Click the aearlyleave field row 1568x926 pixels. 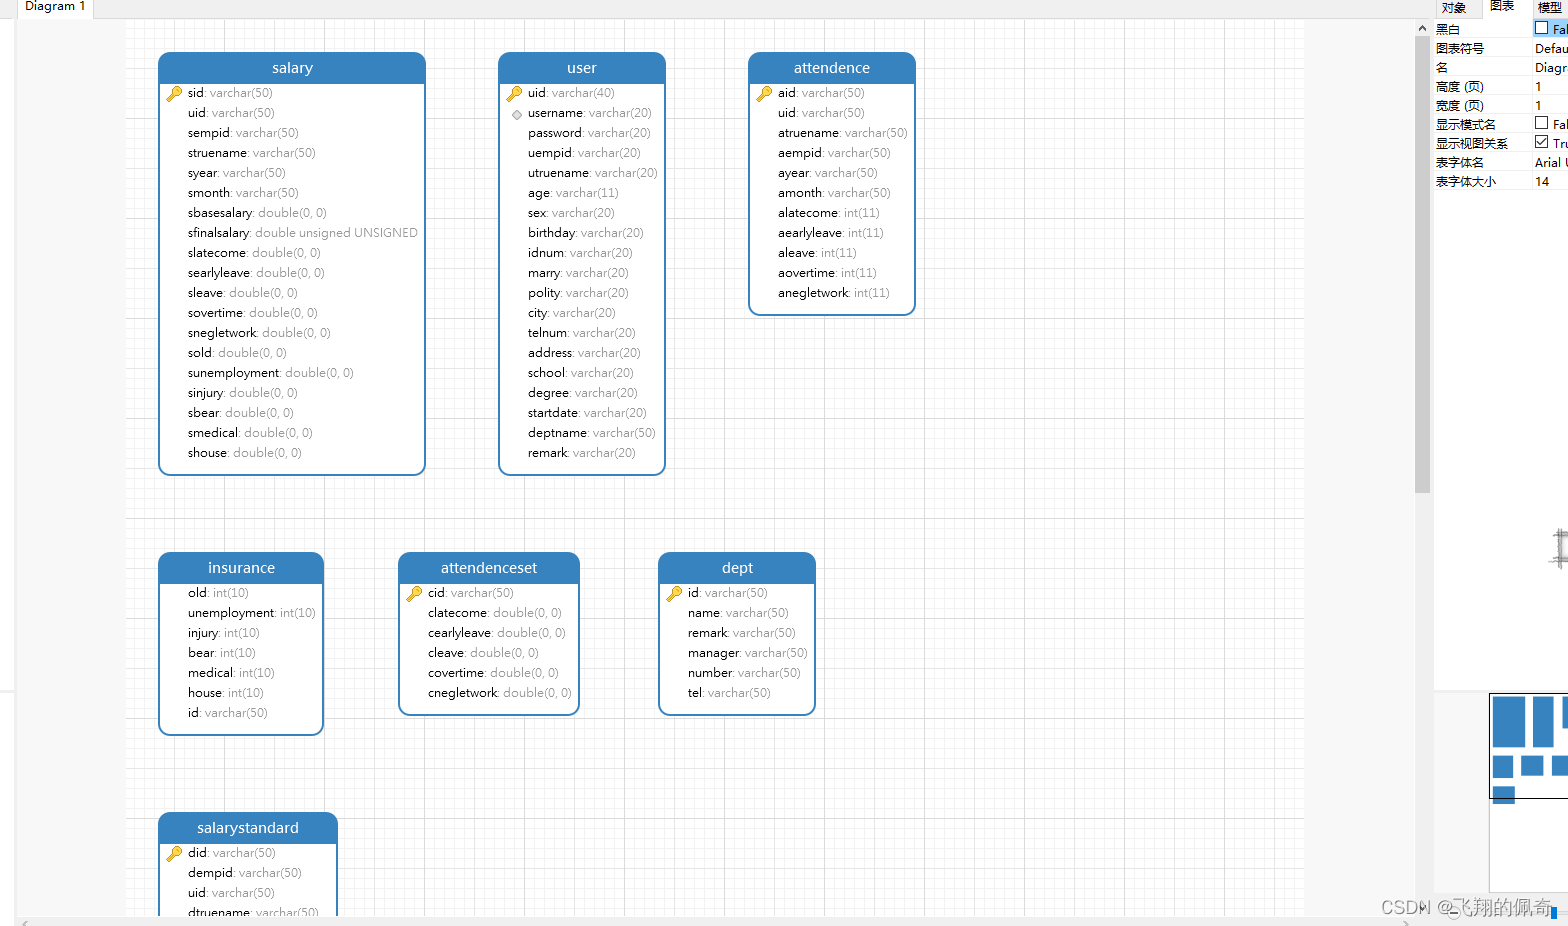click(x=831, y=233)
